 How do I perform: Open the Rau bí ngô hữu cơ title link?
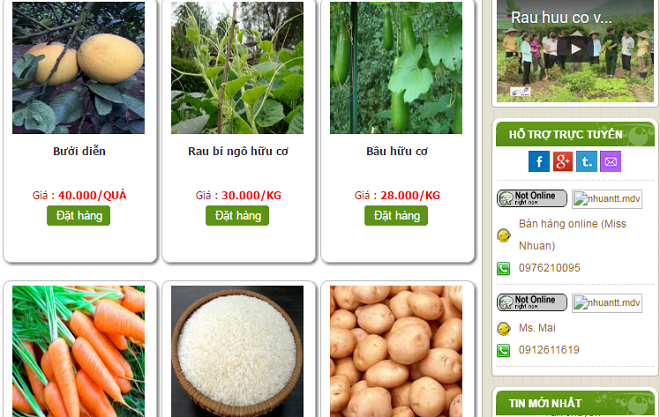pyautogui.click(x=238, y=151)
